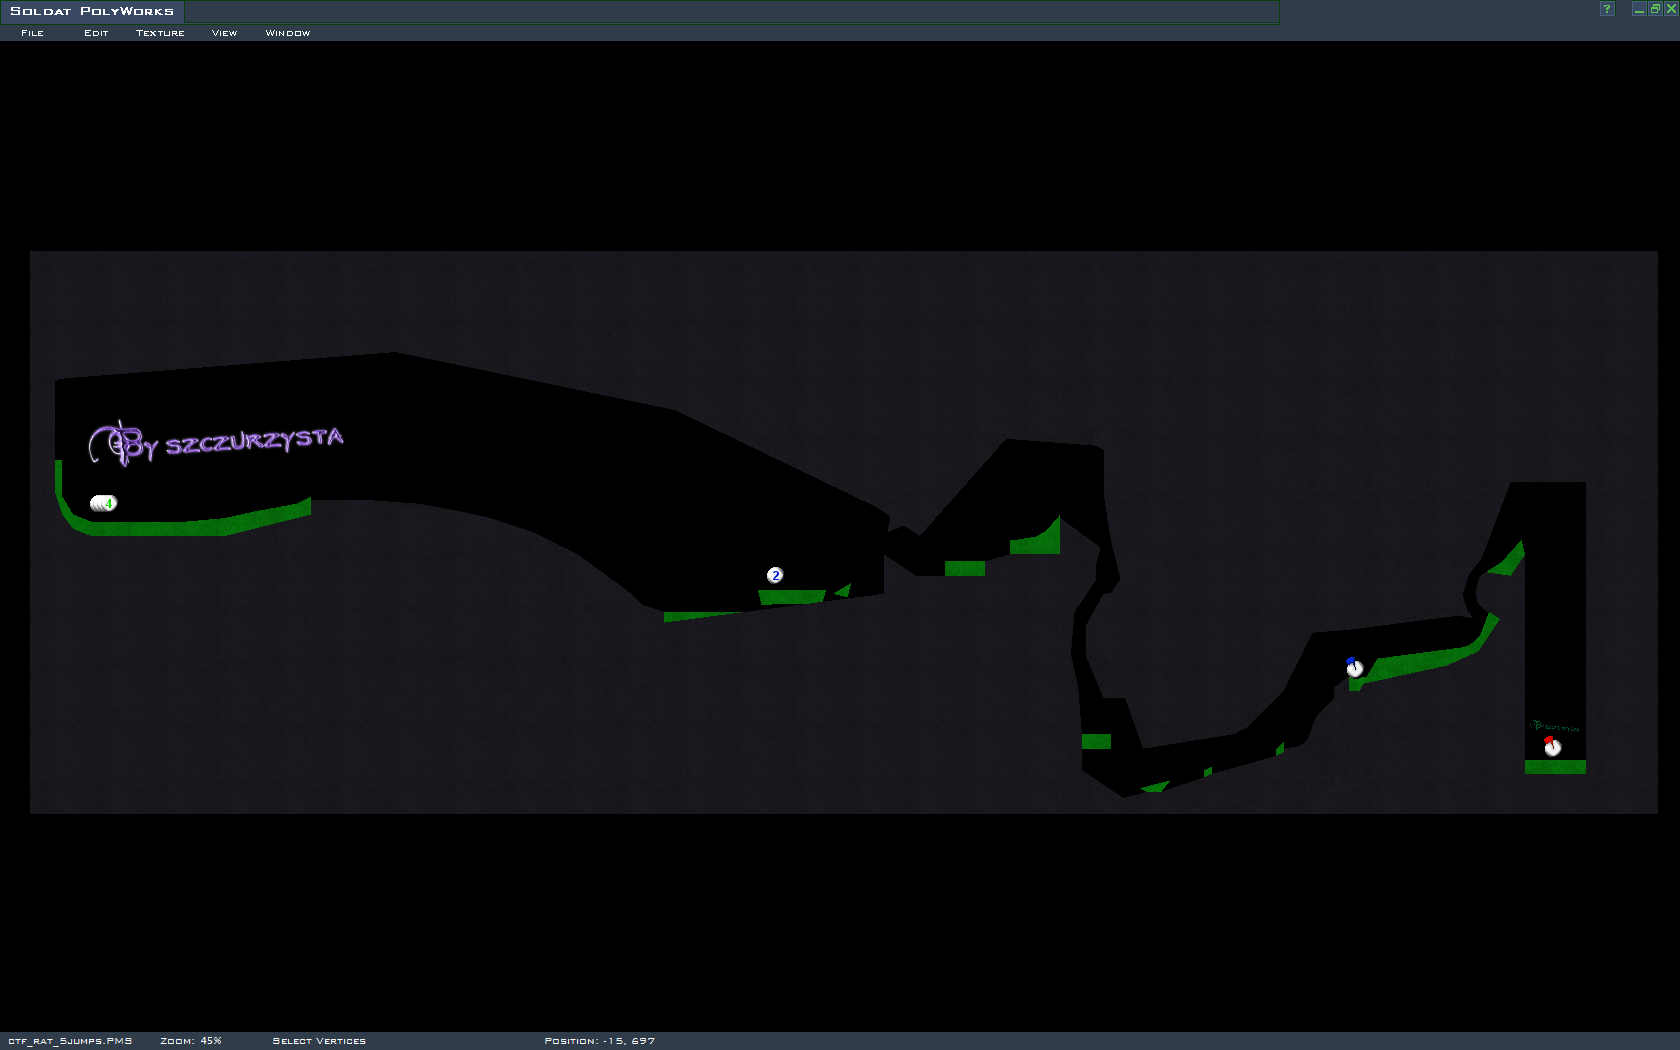Image resolution: width=1680 pixels, height=1050 pixels.
Task: Click the purple 'By Szczurzysta' logo scenery
Action: [216, 443]
